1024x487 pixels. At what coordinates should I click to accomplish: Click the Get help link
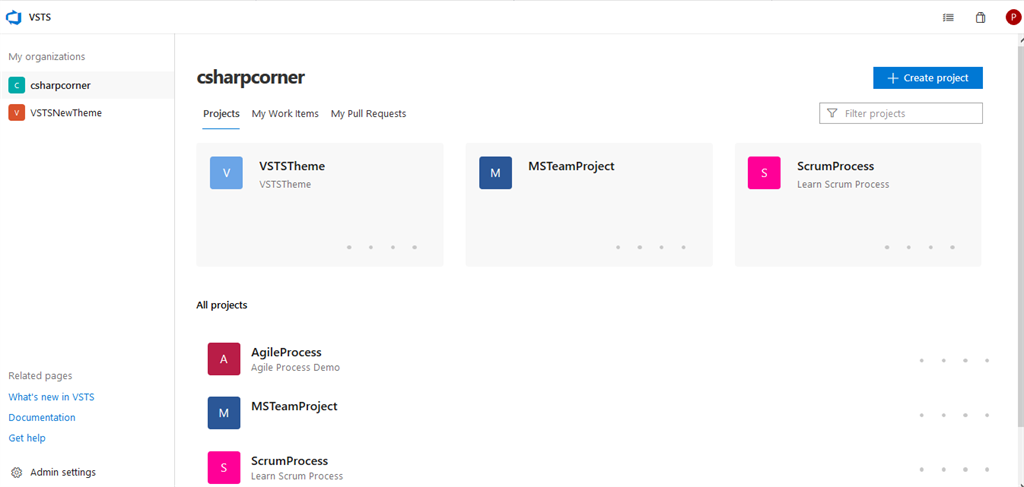pyautogui.click(x=27, y=438)
